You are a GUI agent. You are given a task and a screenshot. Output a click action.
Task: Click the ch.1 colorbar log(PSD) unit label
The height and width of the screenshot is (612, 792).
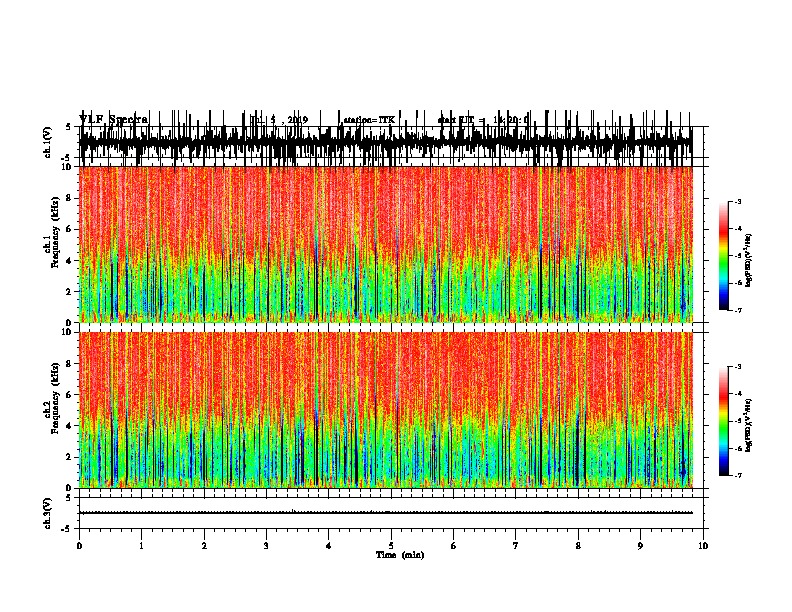(x=749, y=260)
